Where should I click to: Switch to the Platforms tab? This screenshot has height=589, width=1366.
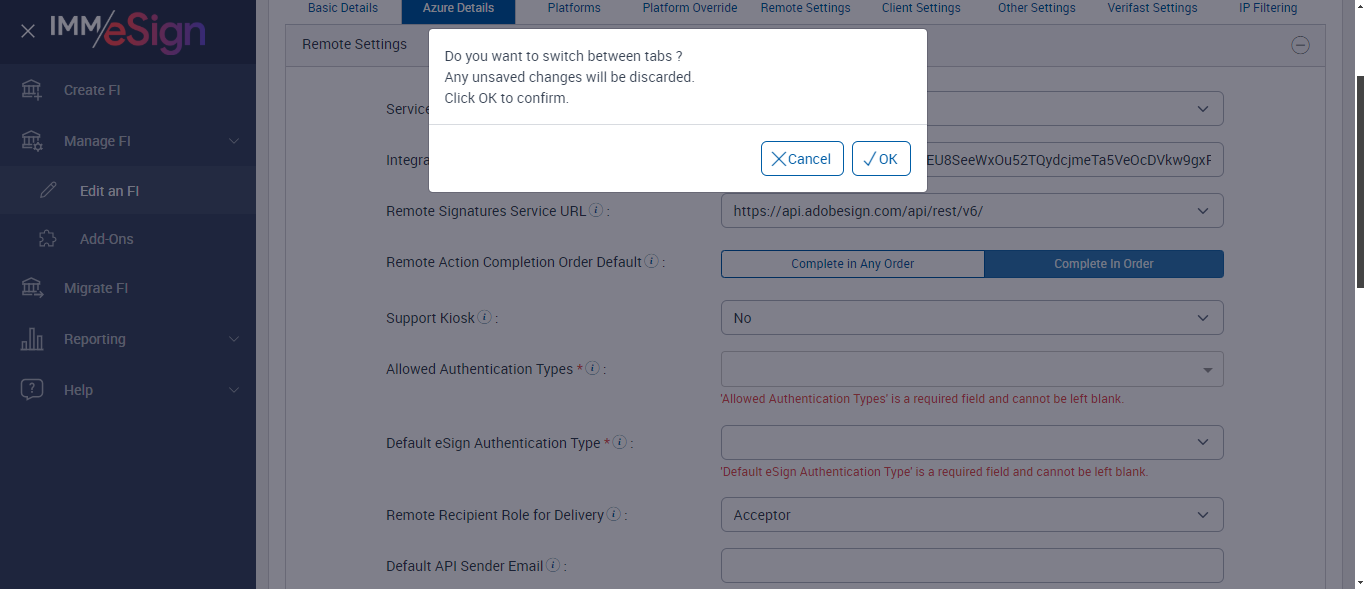tap(574, 8)
